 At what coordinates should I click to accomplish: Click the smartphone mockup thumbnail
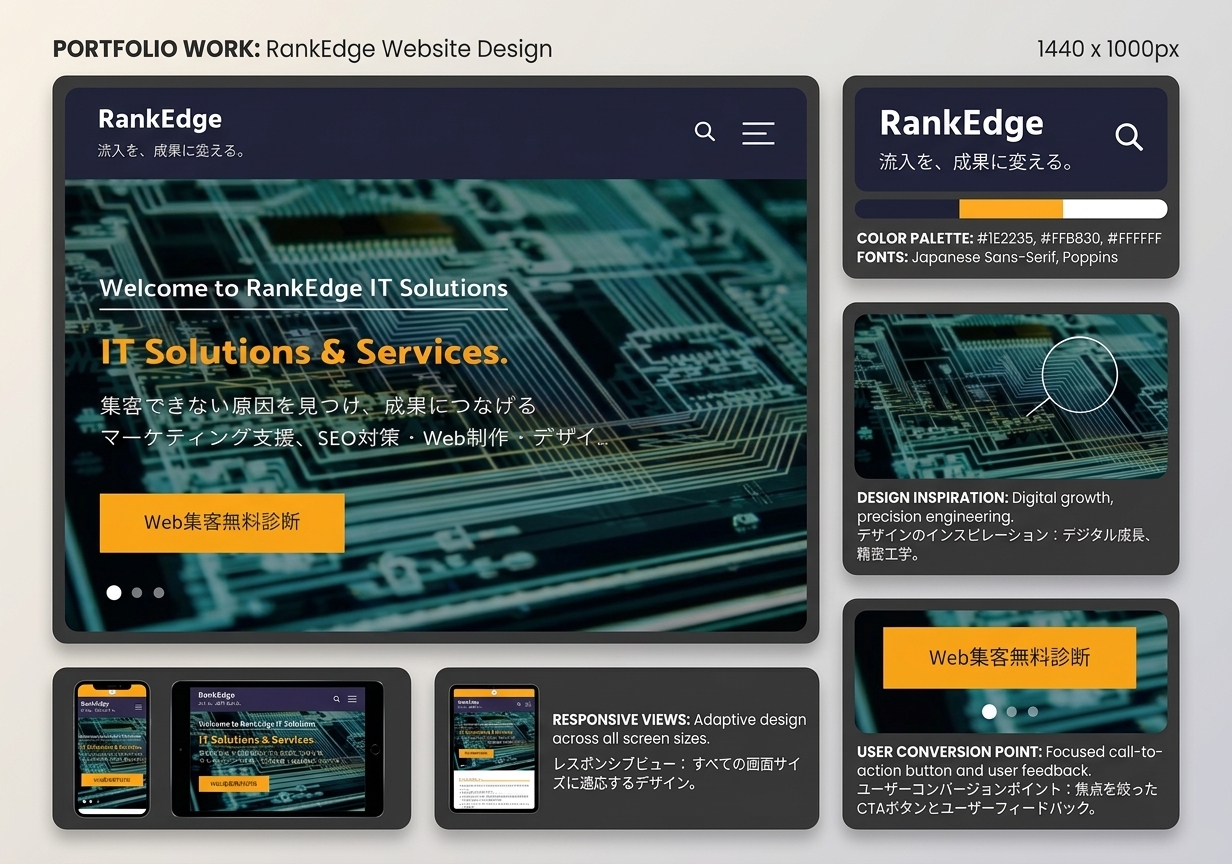click(112, 748)
